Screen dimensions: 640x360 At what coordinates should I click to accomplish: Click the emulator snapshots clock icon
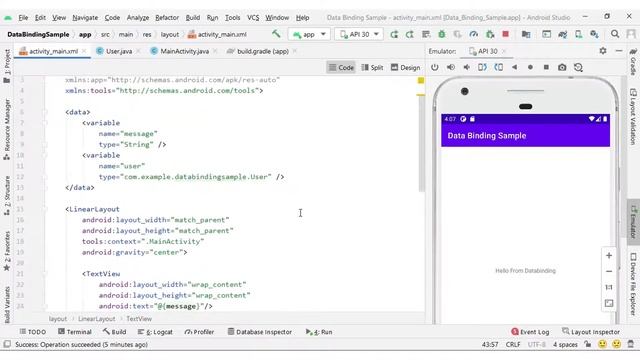pyautogui.click(x=578, y=67)
